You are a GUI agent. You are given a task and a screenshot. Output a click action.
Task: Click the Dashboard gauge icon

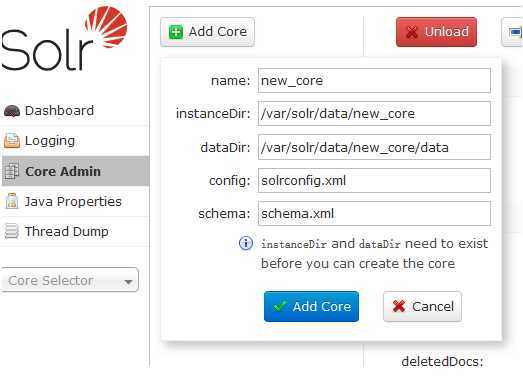(x=12, y=111)
